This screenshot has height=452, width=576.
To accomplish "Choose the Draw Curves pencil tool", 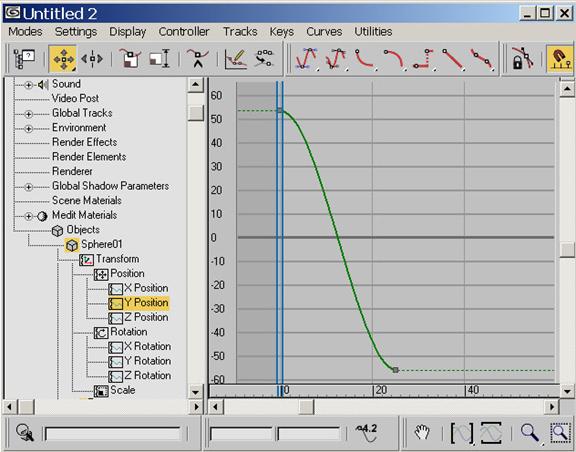I will tap(235, 59).
